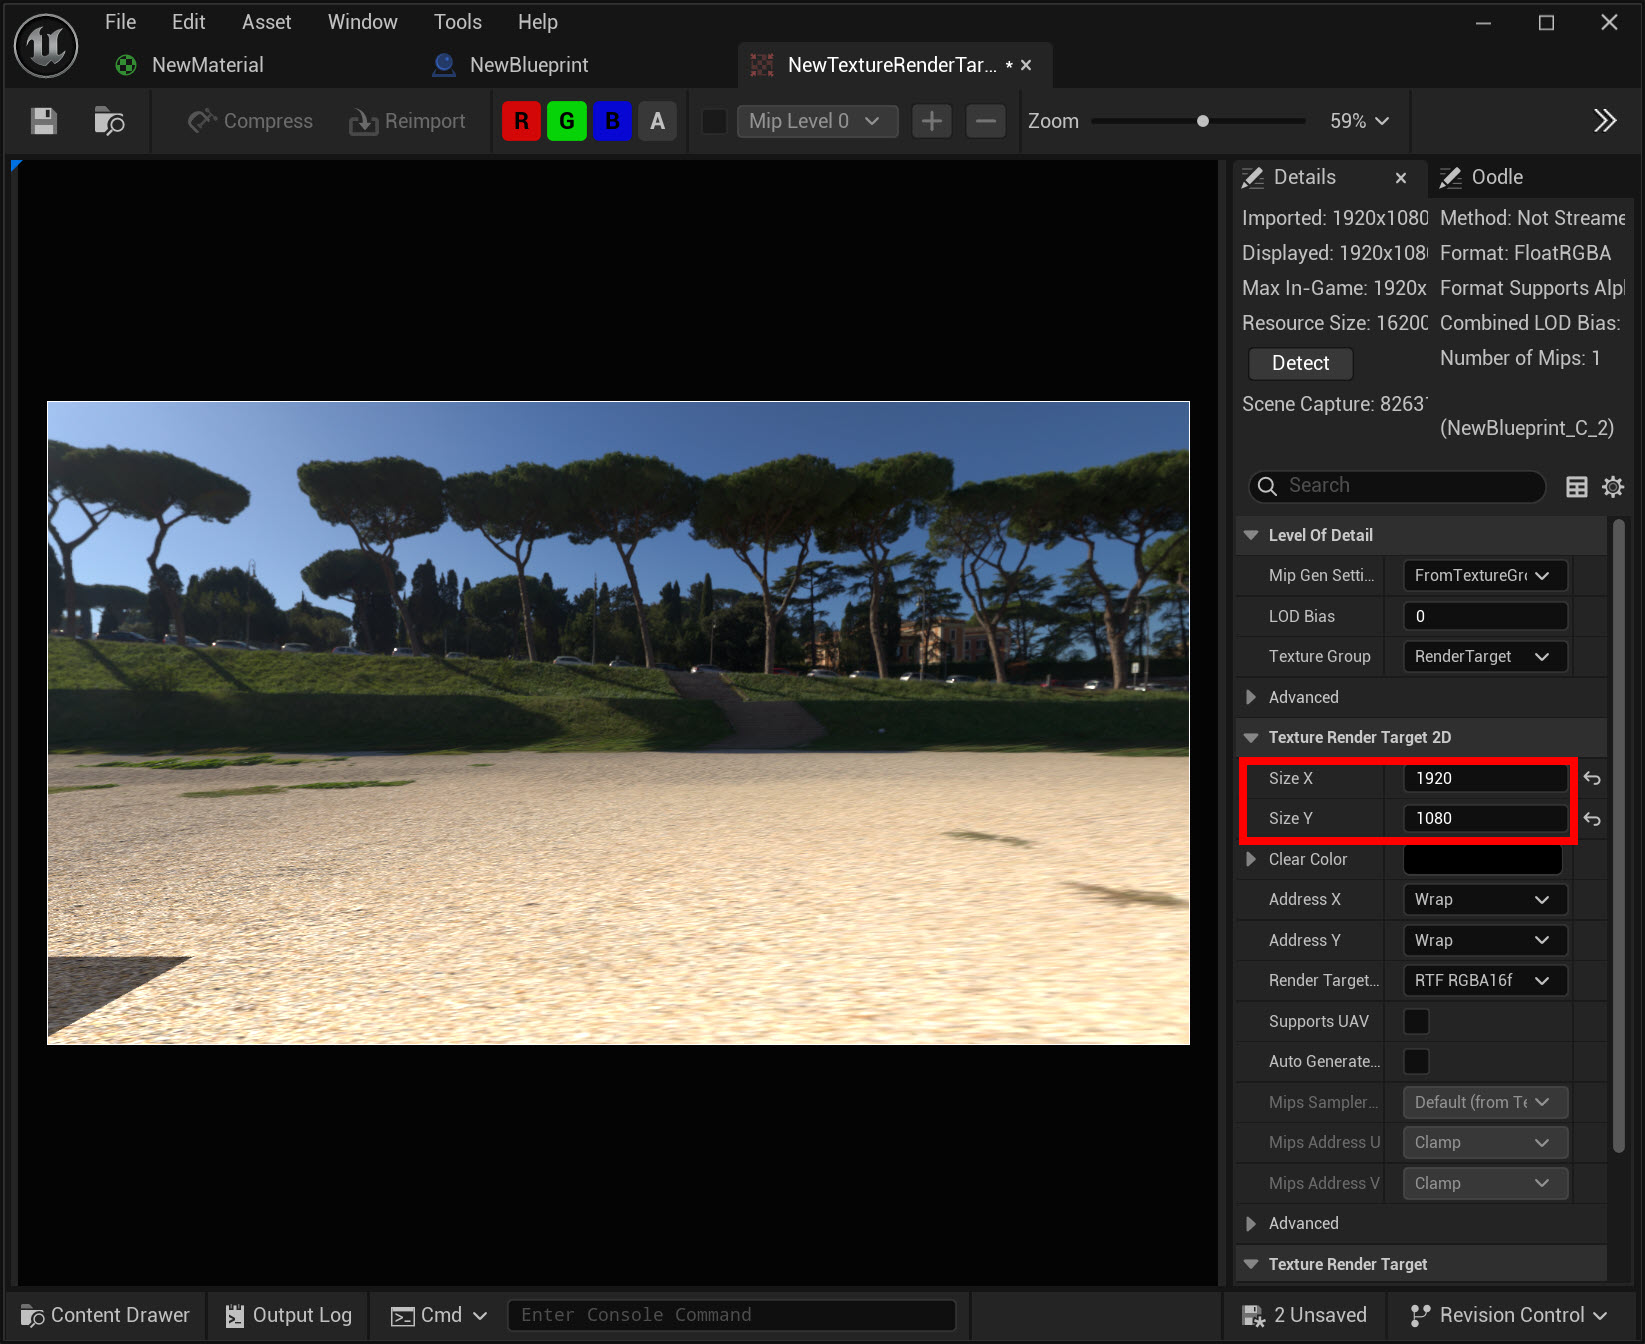Open the Help menu

point(537,22)
